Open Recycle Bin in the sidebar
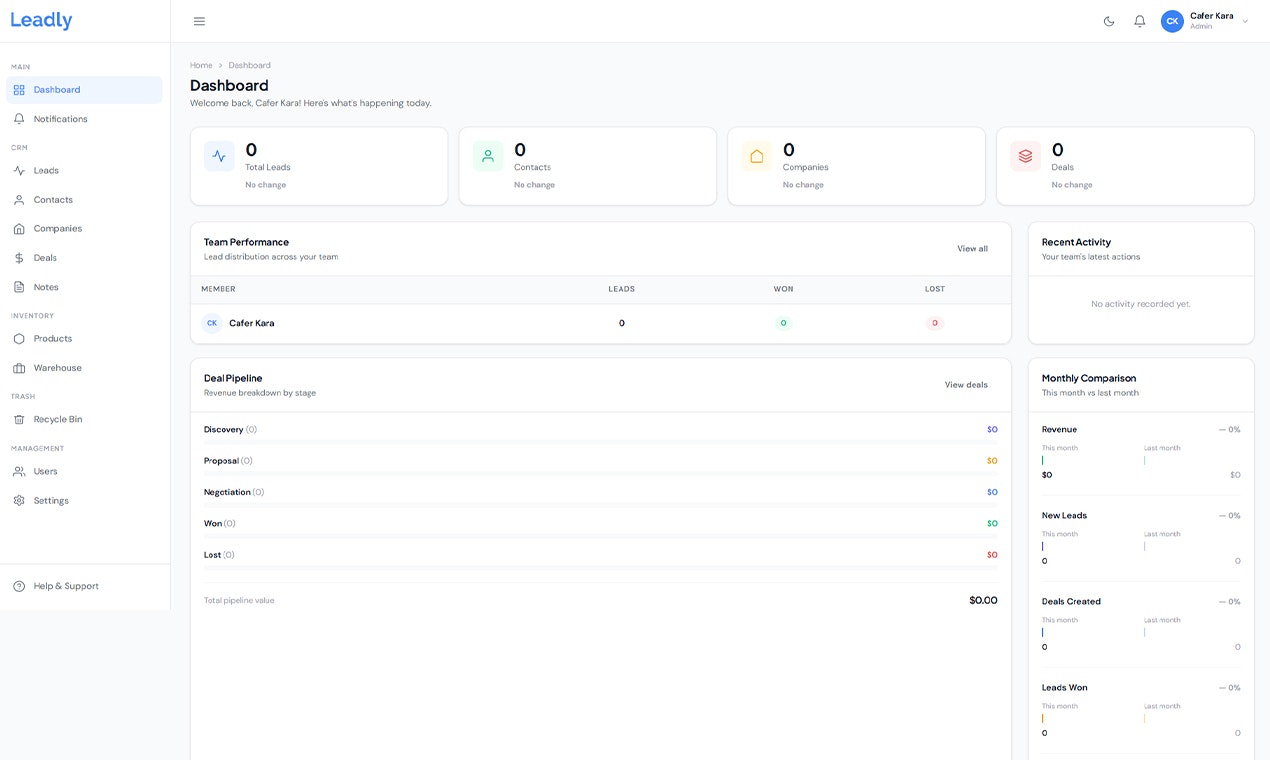Image resolution: width=1270 pixels, height=760 pixels. click(x=84, y=420)
